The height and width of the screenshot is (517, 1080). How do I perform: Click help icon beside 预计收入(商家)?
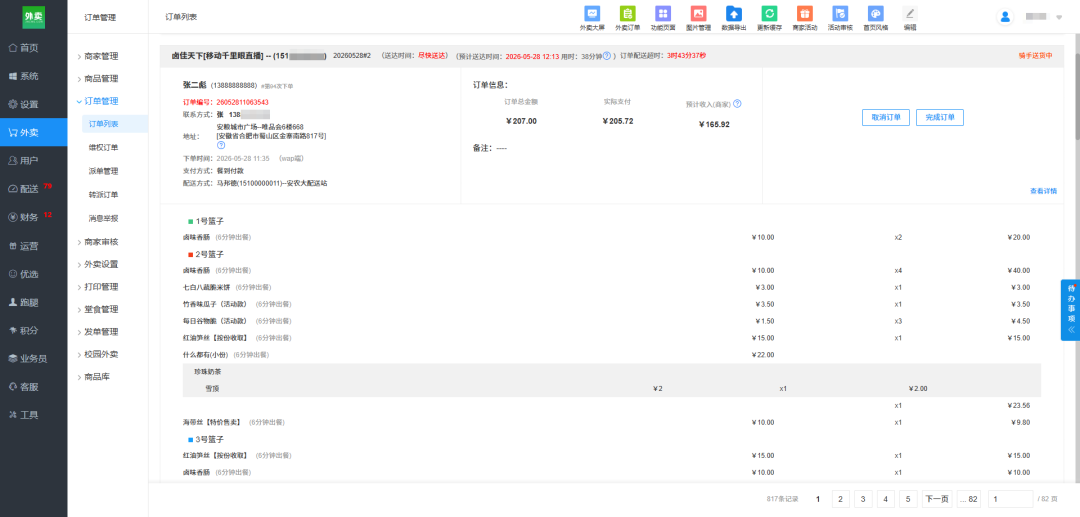click(737, 104)
